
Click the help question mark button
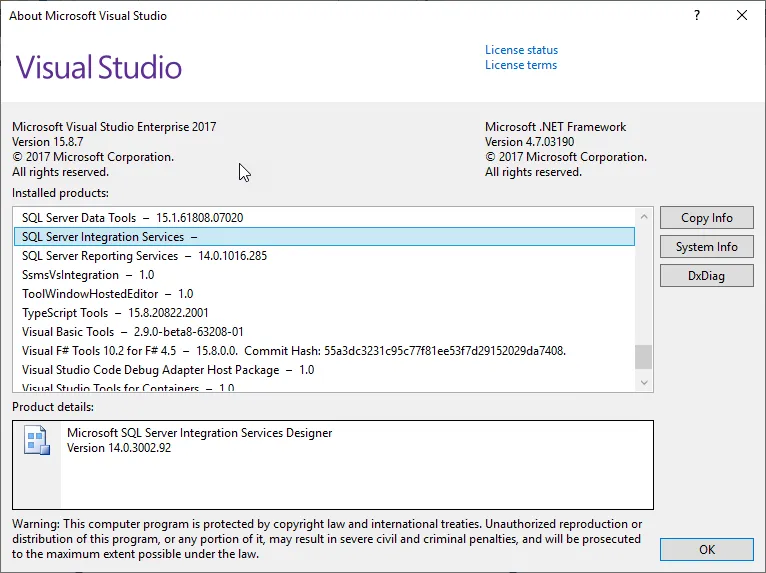tap(697, 16)
